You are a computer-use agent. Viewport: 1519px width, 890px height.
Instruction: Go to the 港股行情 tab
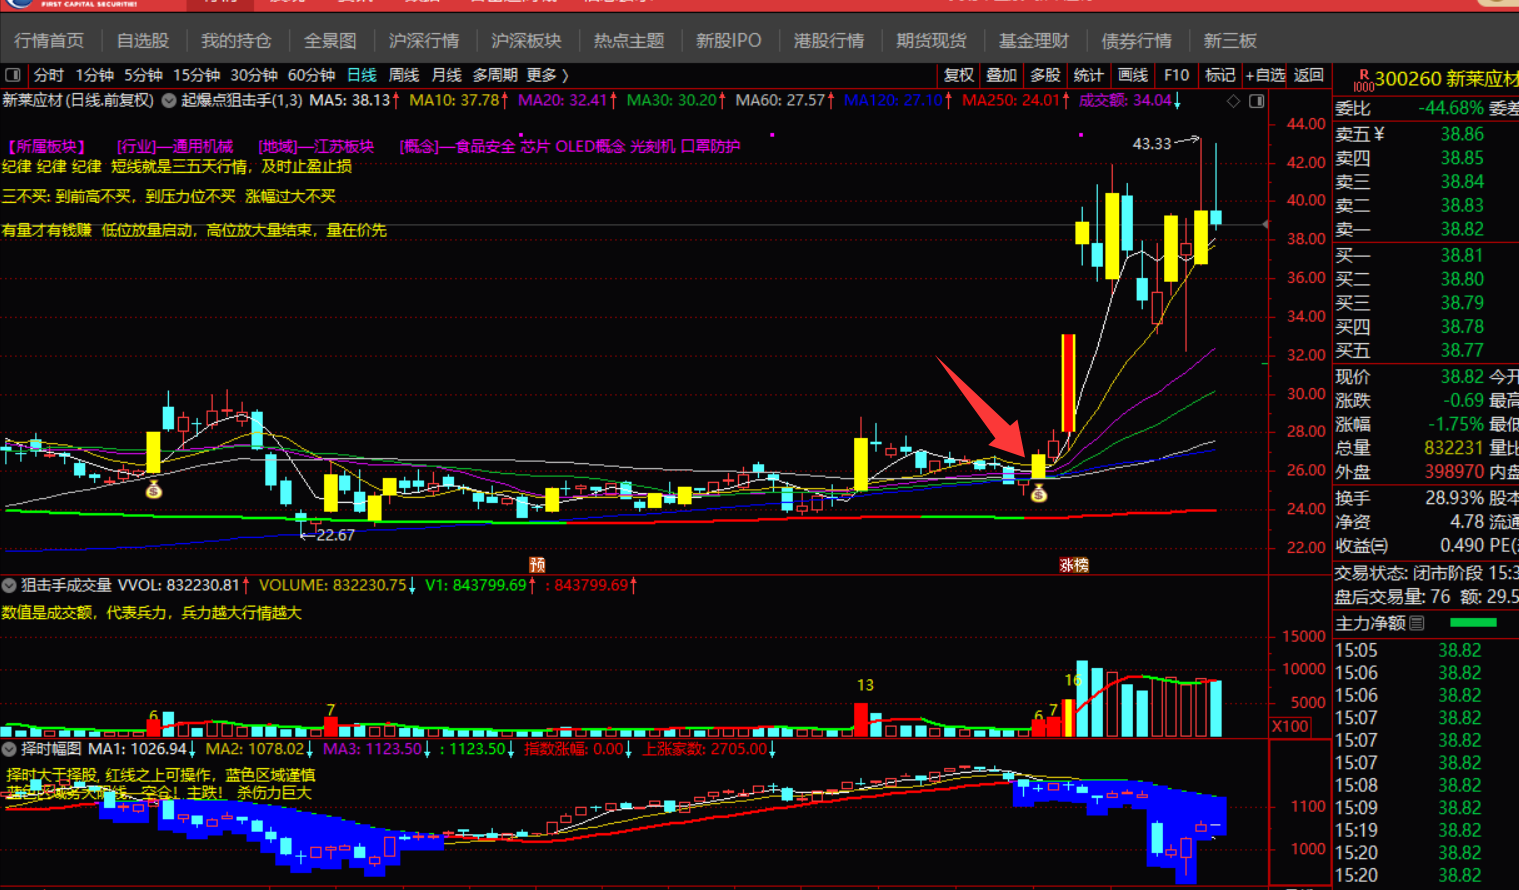[828, 41]
